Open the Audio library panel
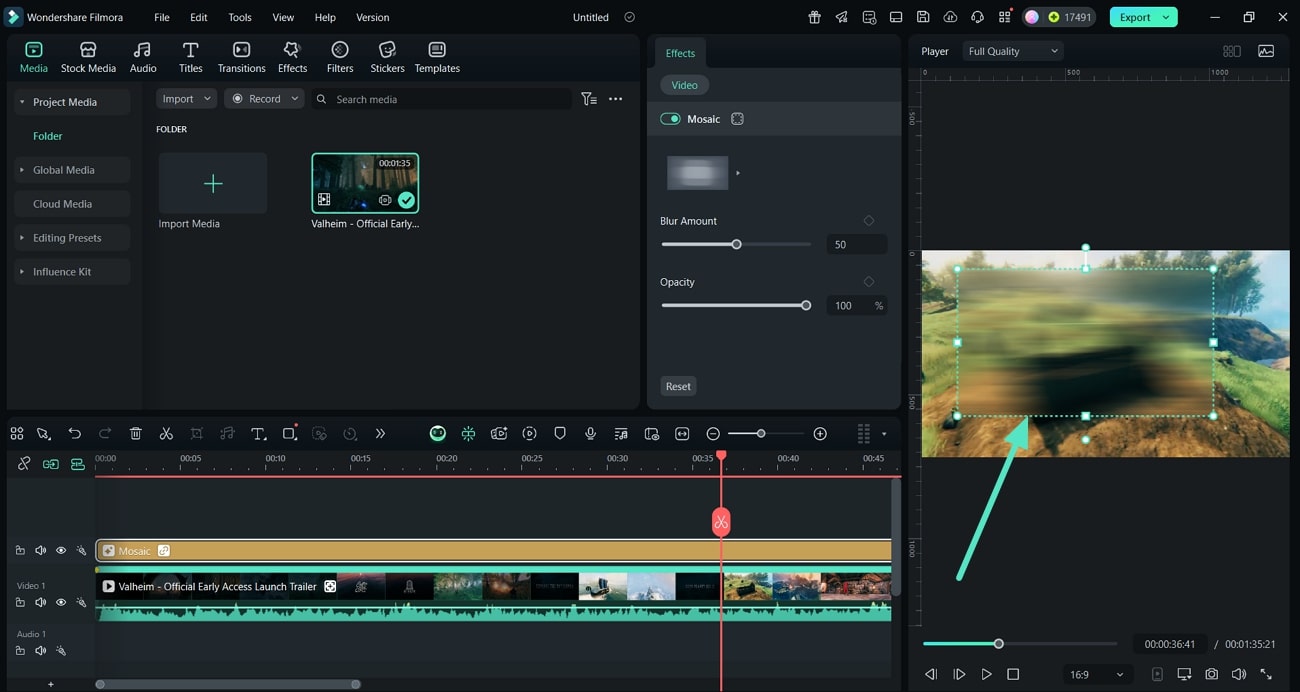 point(143,57)
